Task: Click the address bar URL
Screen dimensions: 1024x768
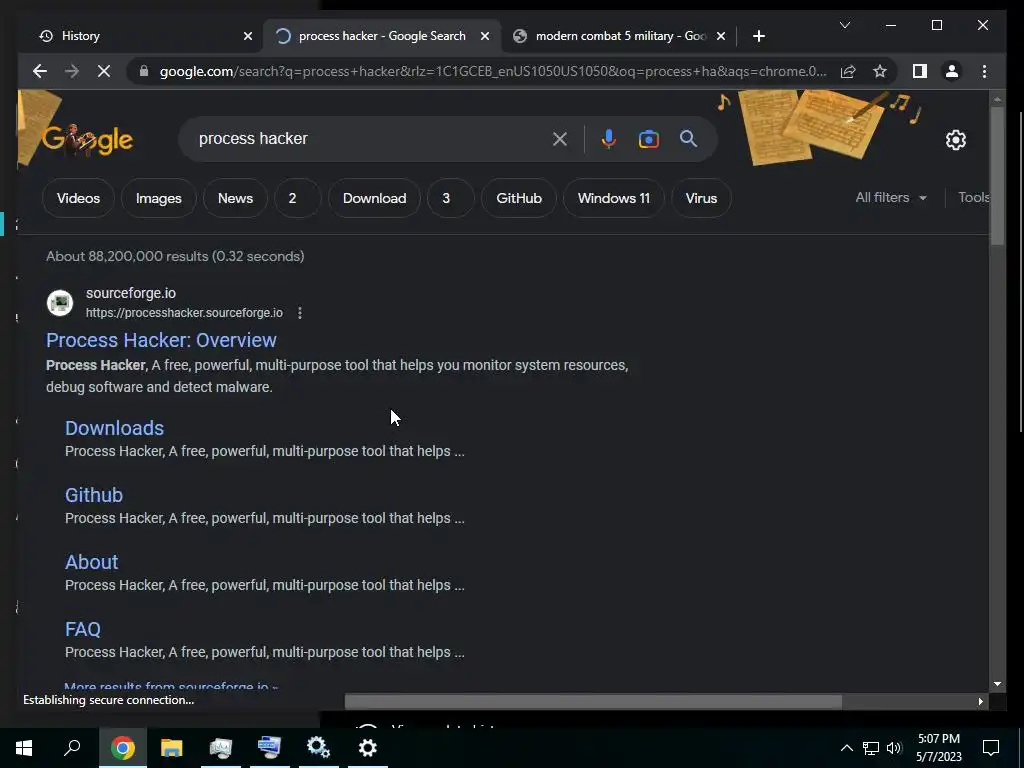Action: [493, 71]
